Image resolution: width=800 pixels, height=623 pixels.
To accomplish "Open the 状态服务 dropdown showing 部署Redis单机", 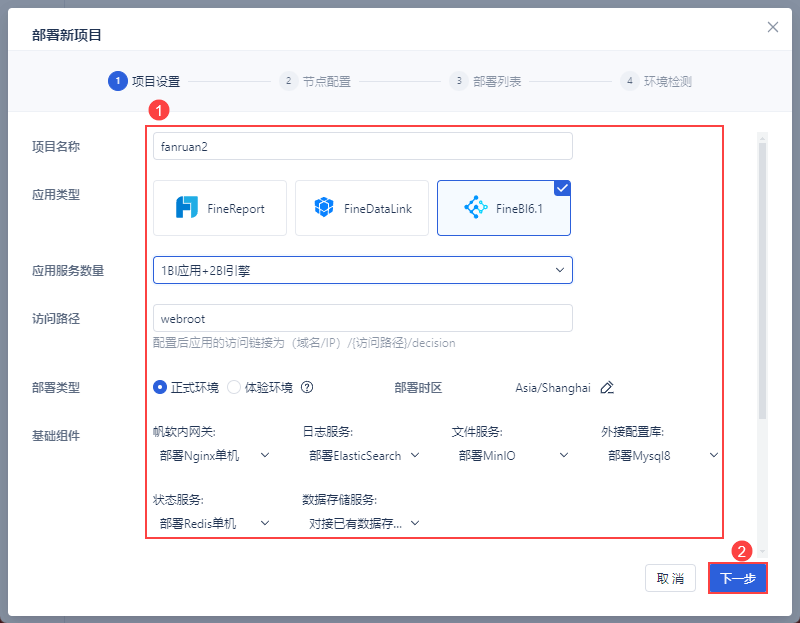I will 214,523.
